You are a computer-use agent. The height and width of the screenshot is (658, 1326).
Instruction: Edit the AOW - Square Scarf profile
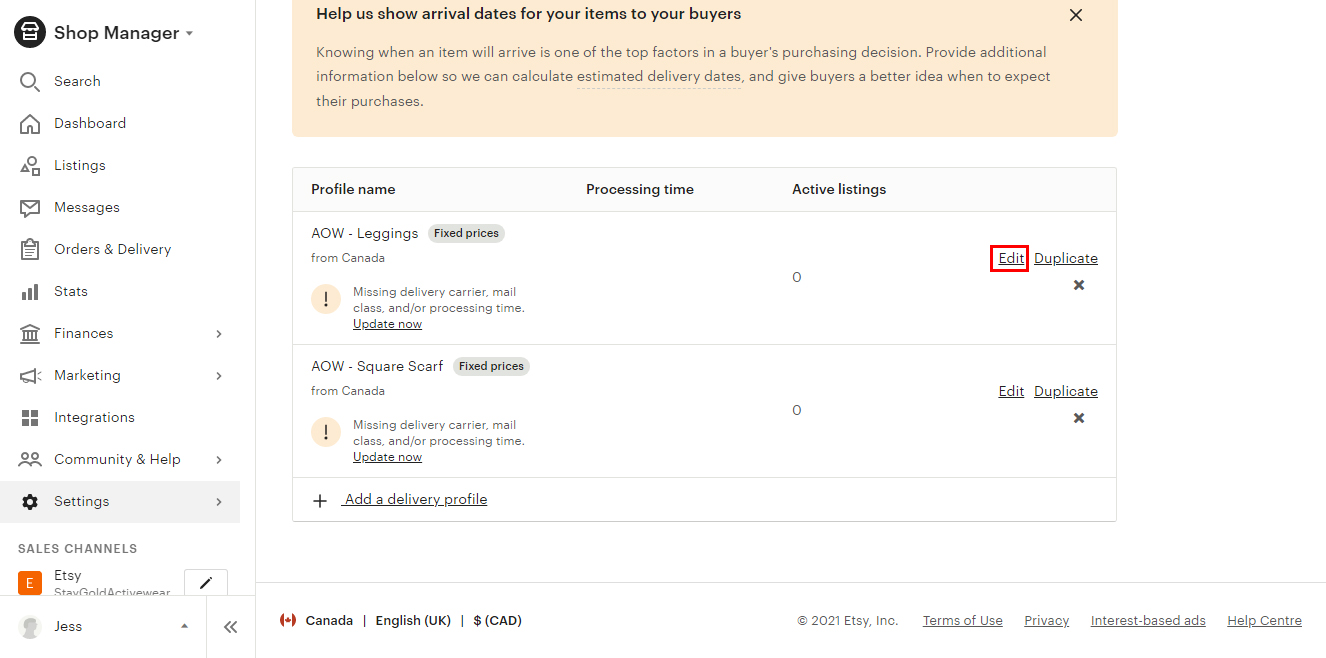point(1011,391)
